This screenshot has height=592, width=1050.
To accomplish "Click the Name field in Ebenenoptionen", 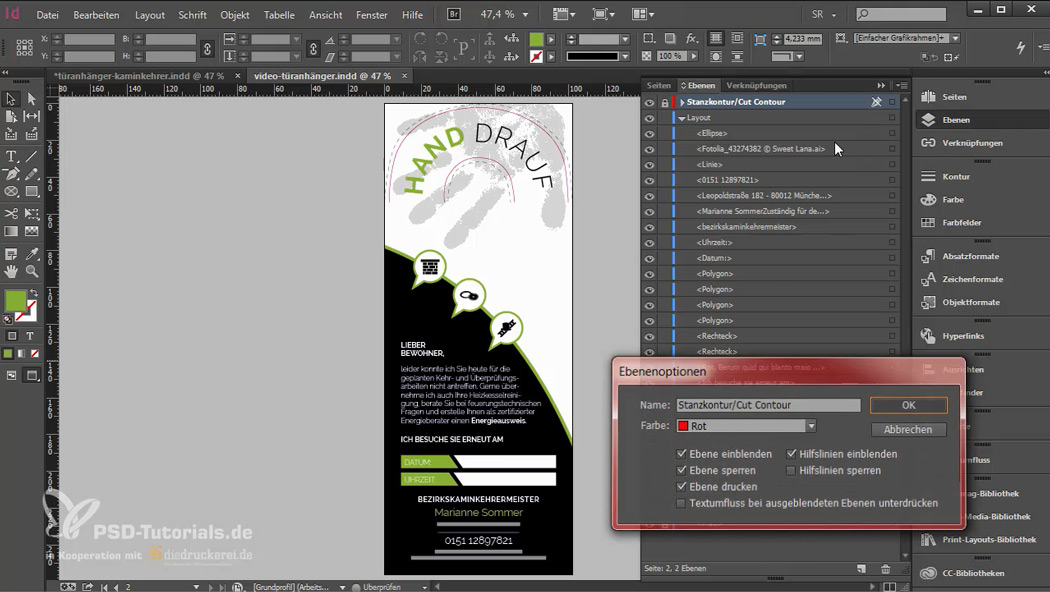I will click(x=768, y=405).
